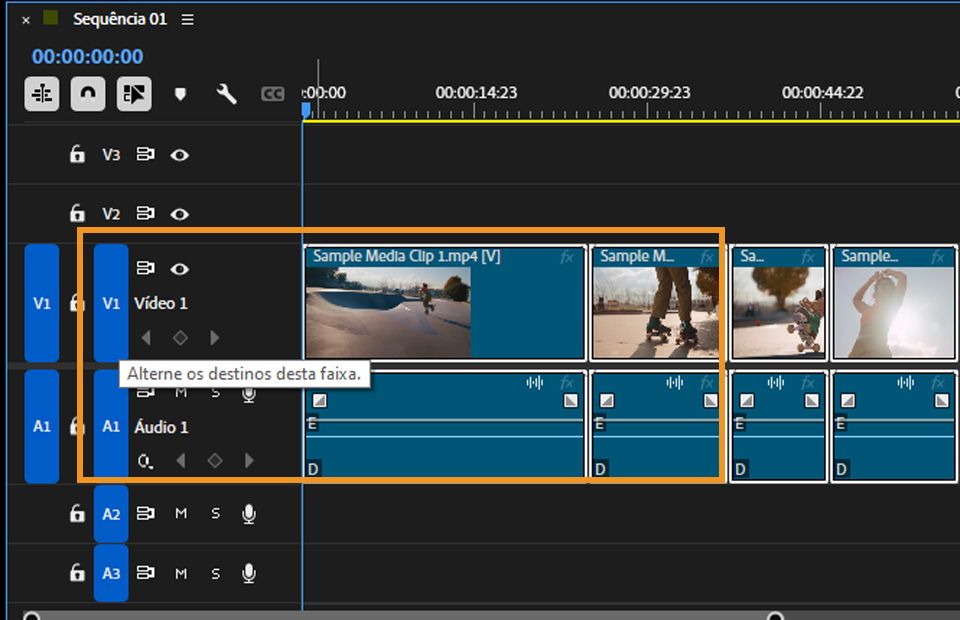Screen dimensions: 960x620
Task: Open Sequência 01 panel menu
Action: click(x=188, y=20)
